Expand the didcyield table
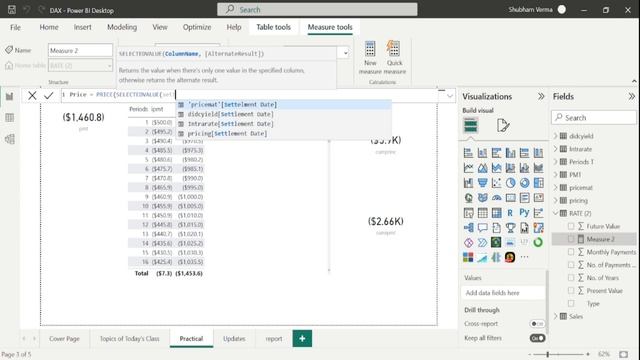 pyautogui.click(x=556, y=136)
